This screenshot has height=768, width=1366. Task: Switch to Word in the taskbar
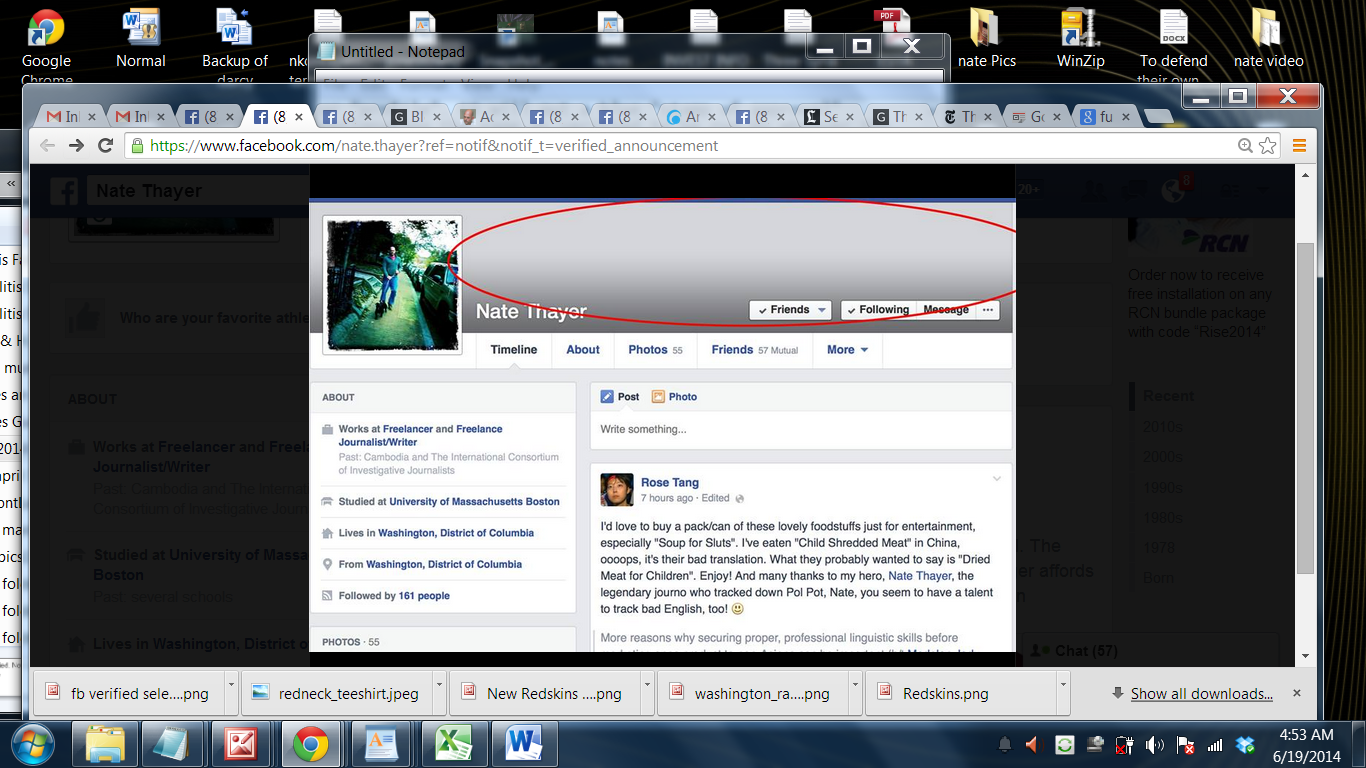coord(522,744)
